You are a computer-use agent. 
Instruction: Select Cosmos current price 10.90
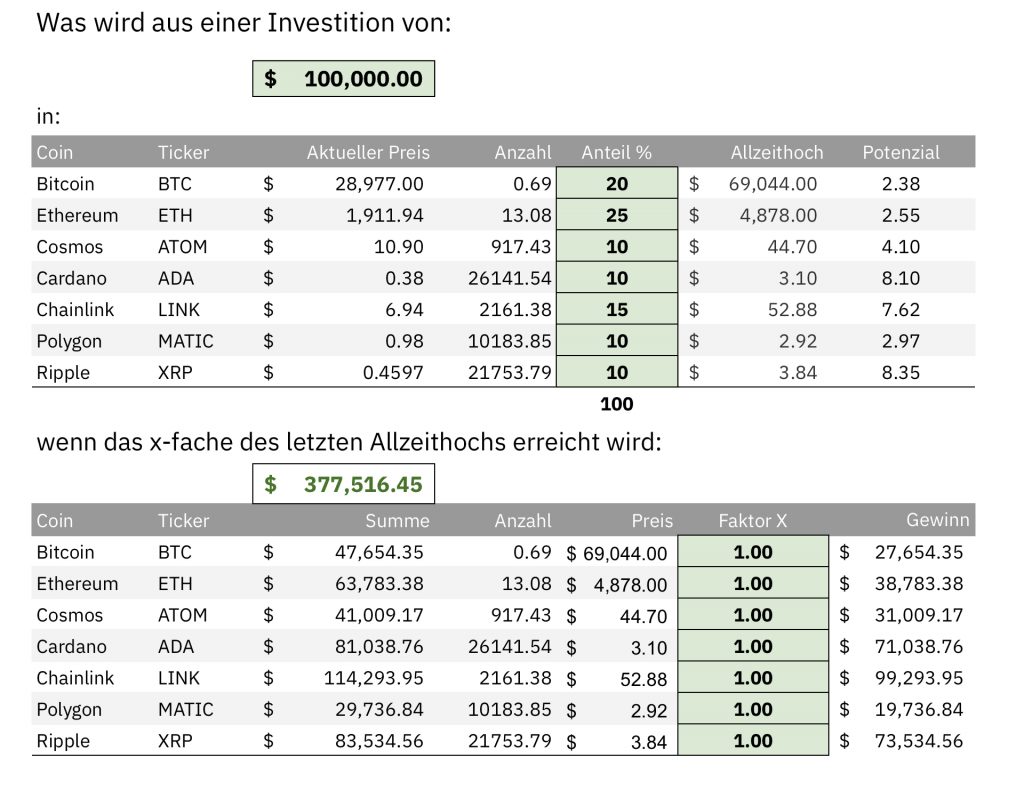398,246
